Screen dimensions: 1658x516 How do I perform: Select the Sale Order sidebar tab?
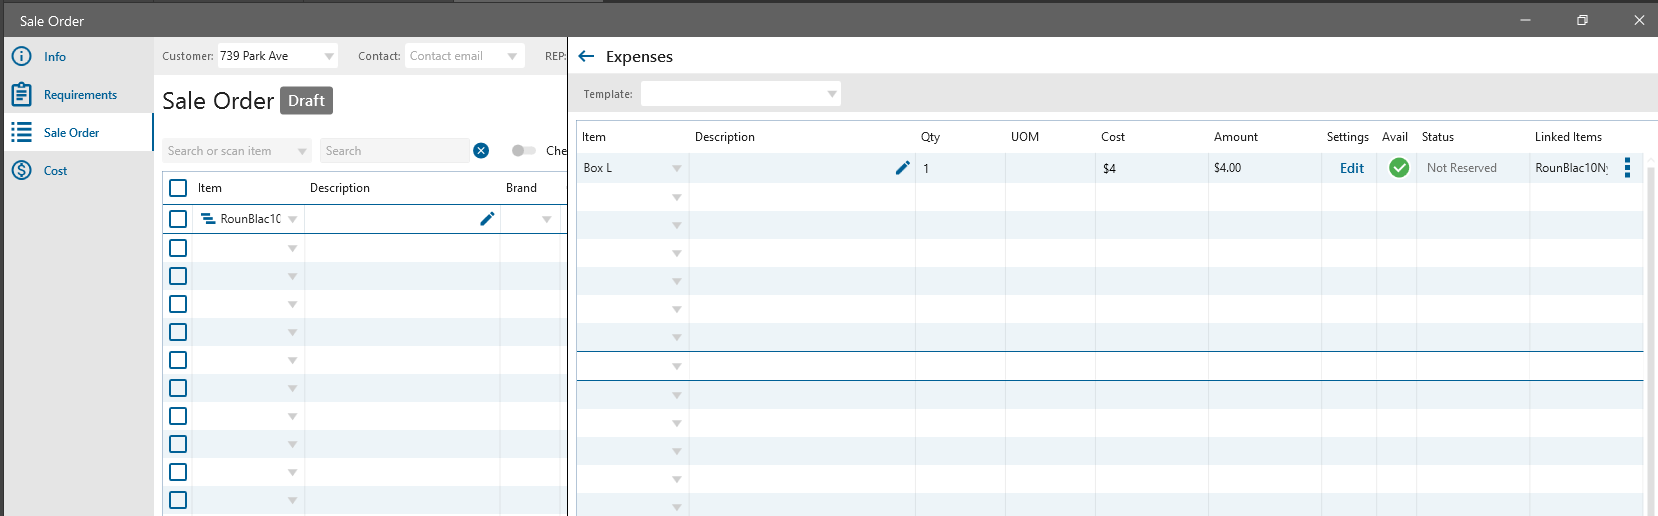(71, 133)
